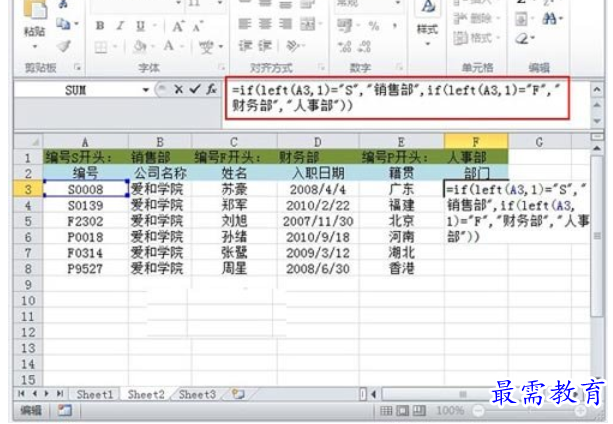The image size is (613, 424).
Task: Click the horizontal scrollbar thumb
Action: [463, 394]
